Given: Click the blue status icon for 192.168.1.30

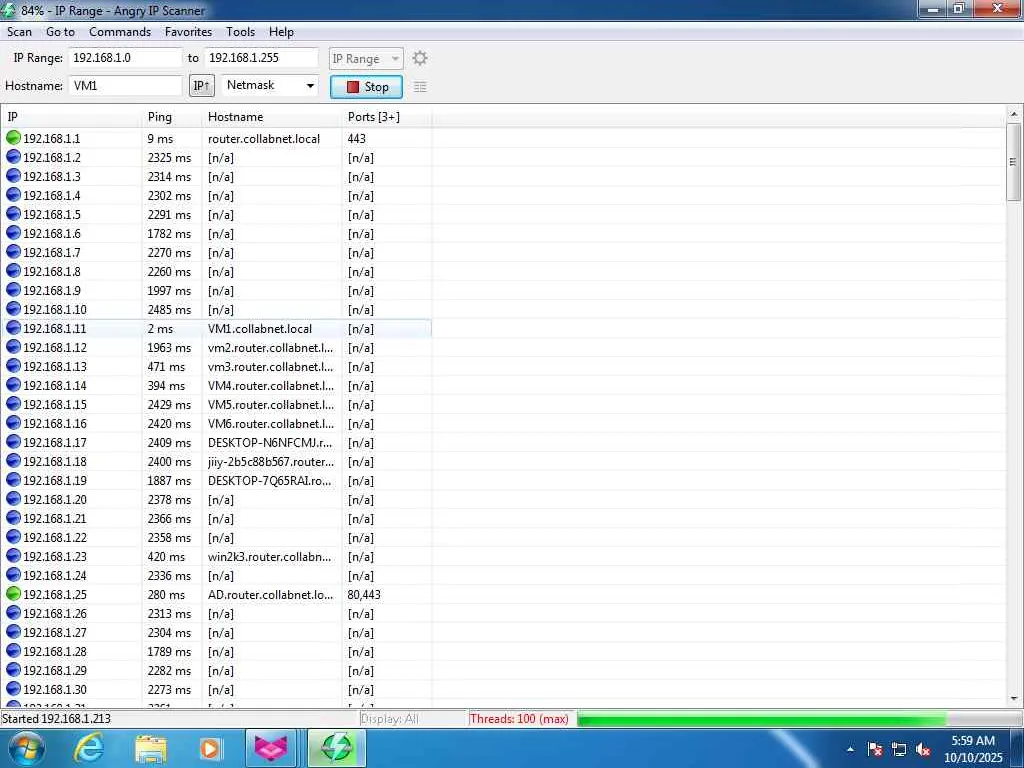Looking at the screenshot, I should tap(13, 688).
